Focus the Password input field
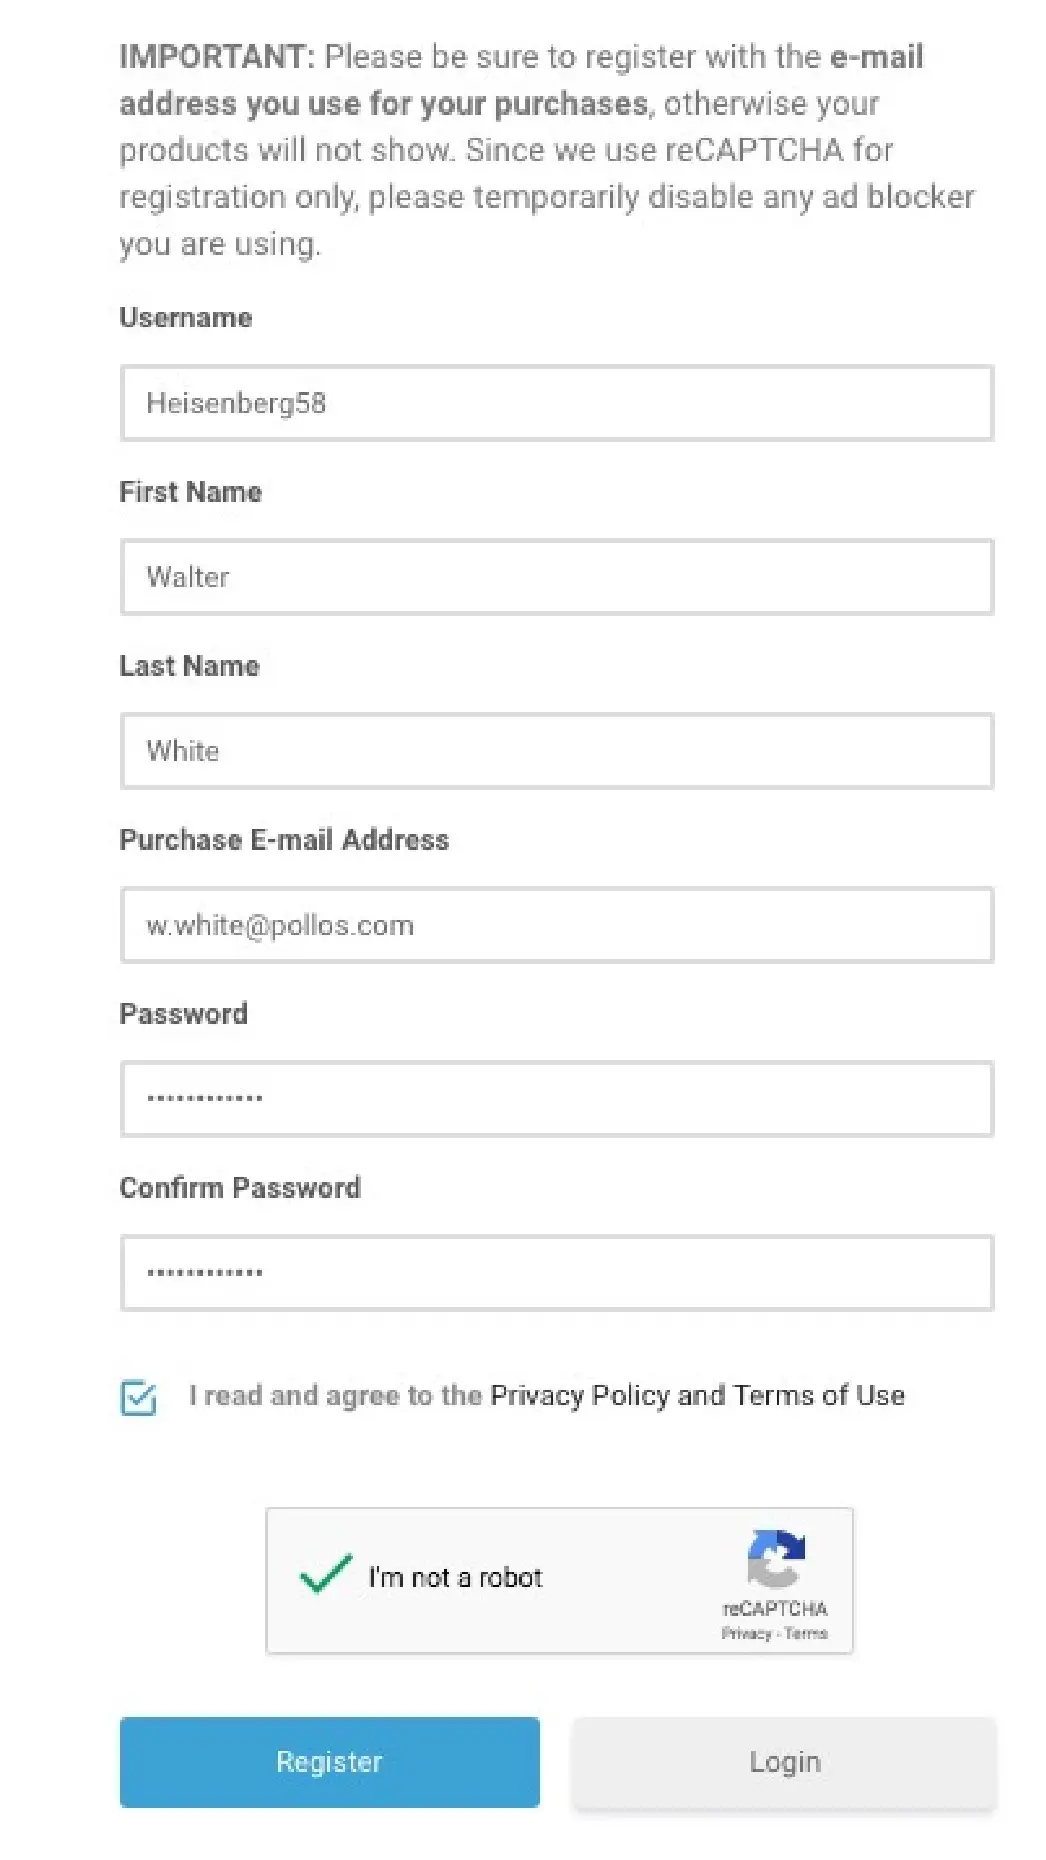The image size is (1046, 1860). tap(557, 1099)
